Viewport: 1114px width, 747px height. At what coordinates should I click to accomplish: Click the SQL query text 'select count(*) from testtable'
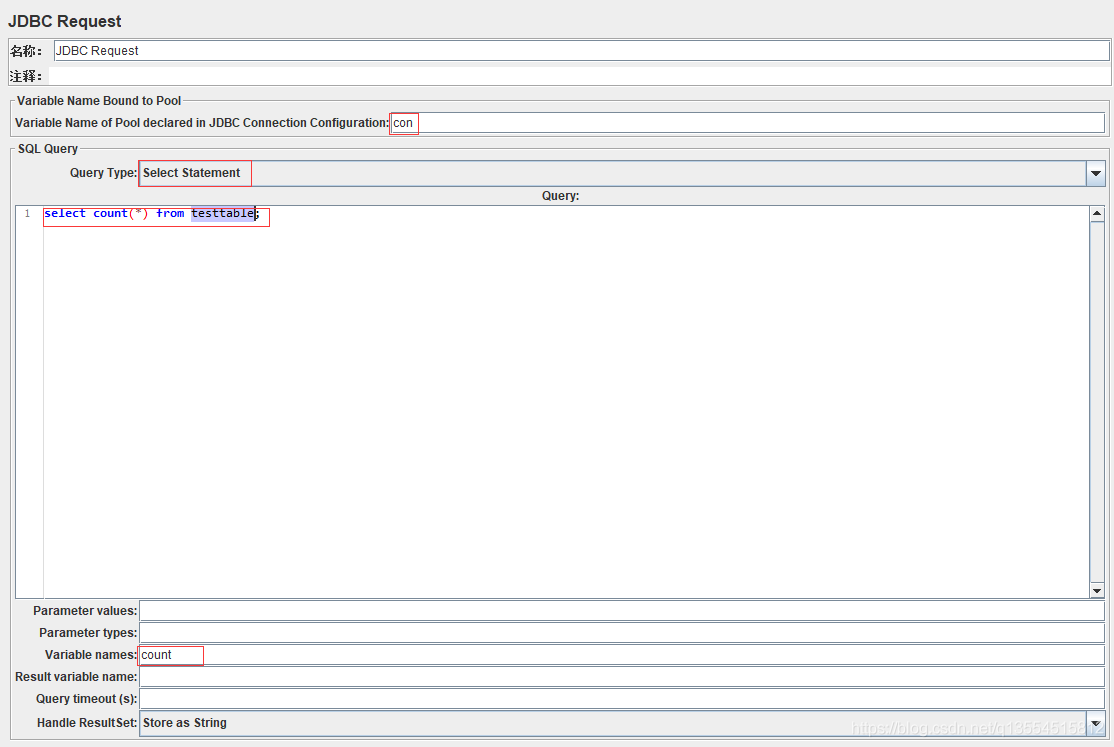click(x=151, y=213)
